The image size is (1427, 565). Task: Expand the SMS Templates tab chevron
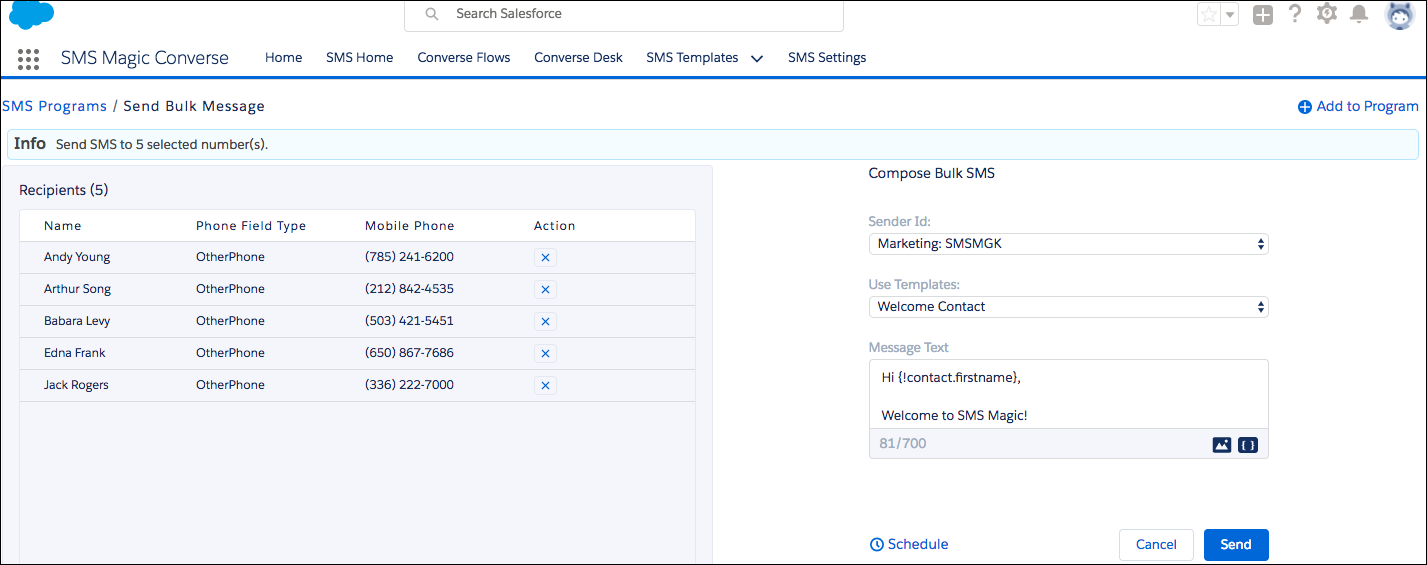pyautogui.click(x=757, y=58)
